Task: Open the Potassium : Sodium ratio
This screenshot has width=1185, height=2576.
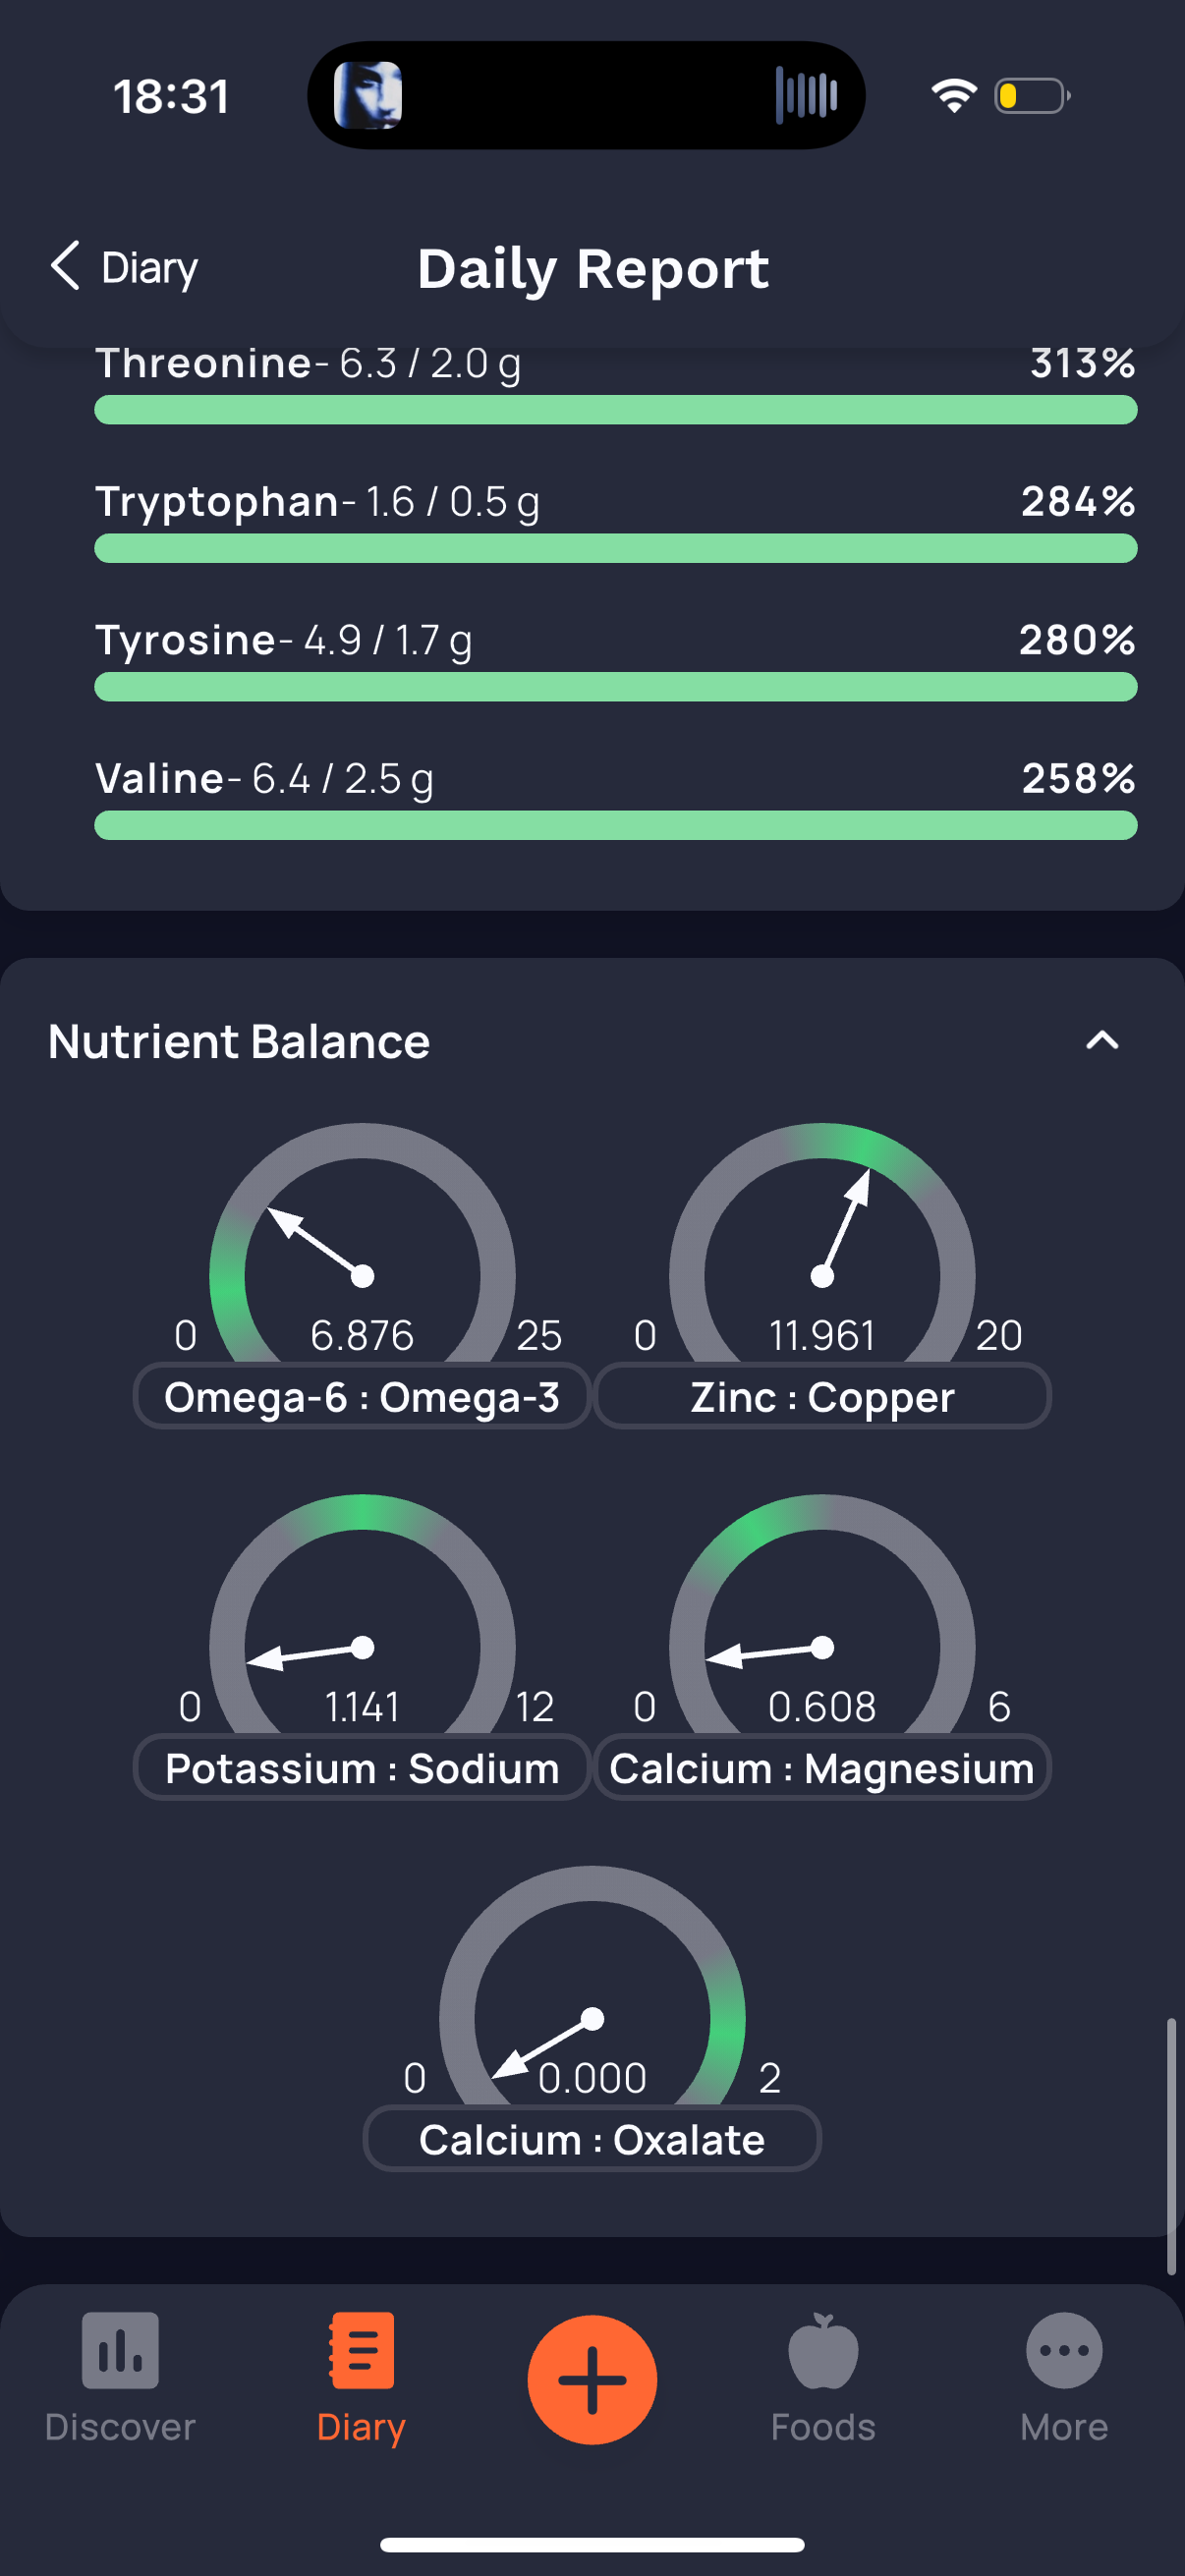Action: point(362,1768)
